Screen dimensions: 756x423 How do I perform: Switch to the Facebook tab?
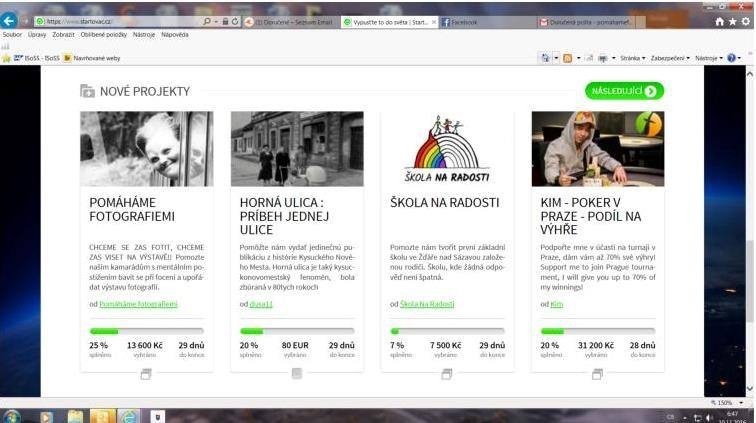tap(487, 22)
